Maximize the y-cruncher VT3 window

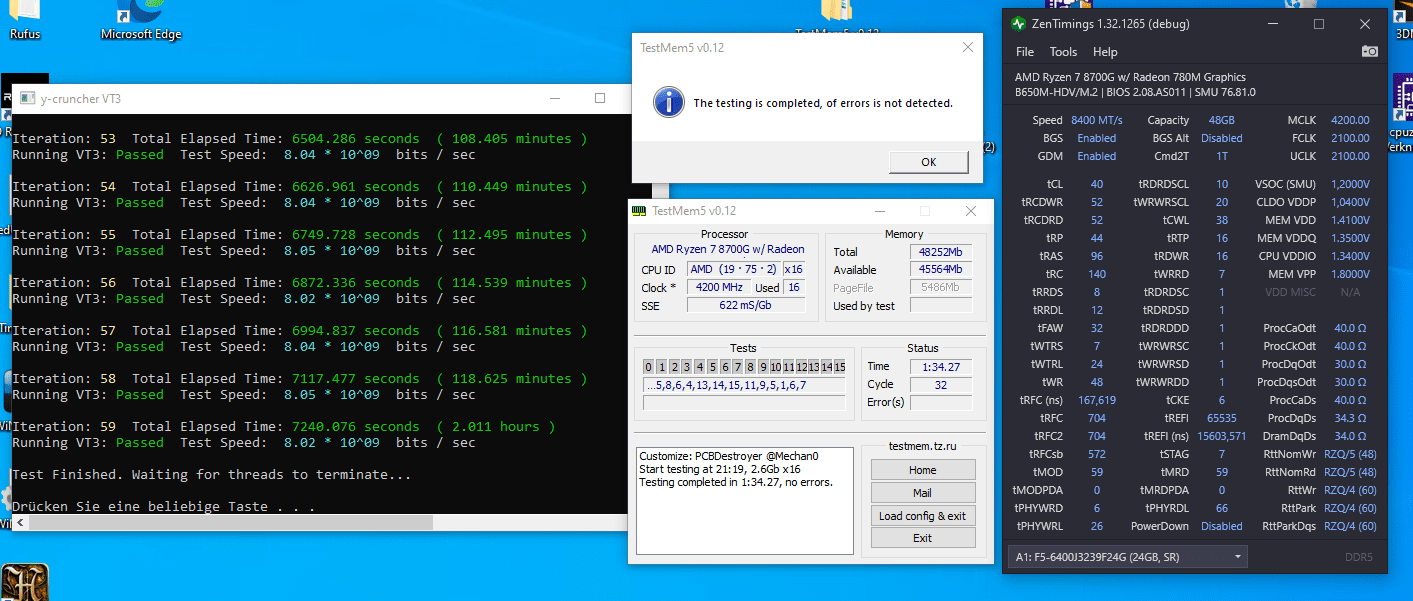click(600, 98)
